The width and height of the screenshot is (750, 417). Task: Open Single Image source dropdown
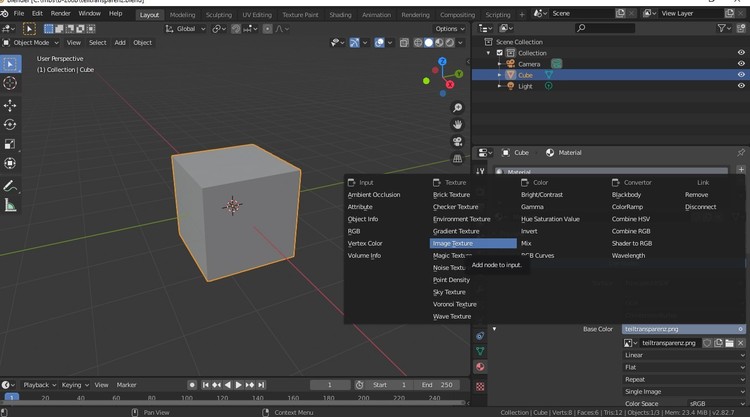pyautogui.click(x=684, y=392)
